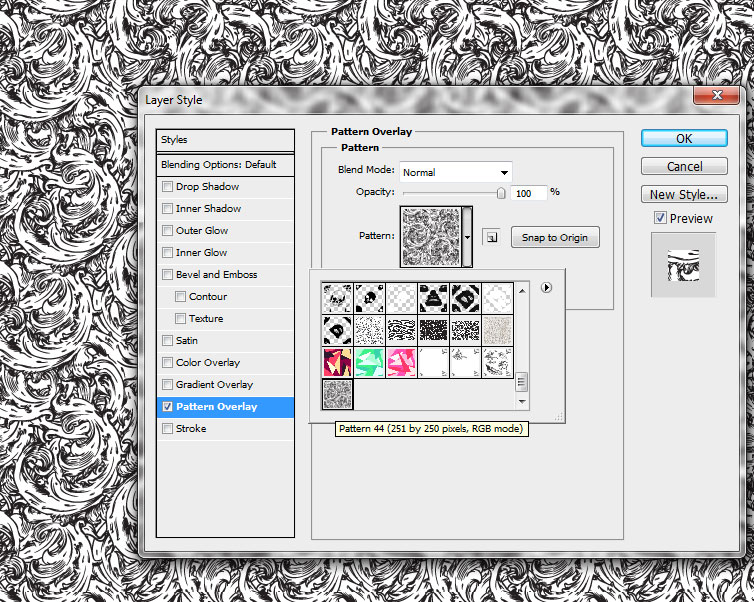Close the Layer Style dialog window
The height and width of the screenshot is (602, 754).
click(716, 95)
